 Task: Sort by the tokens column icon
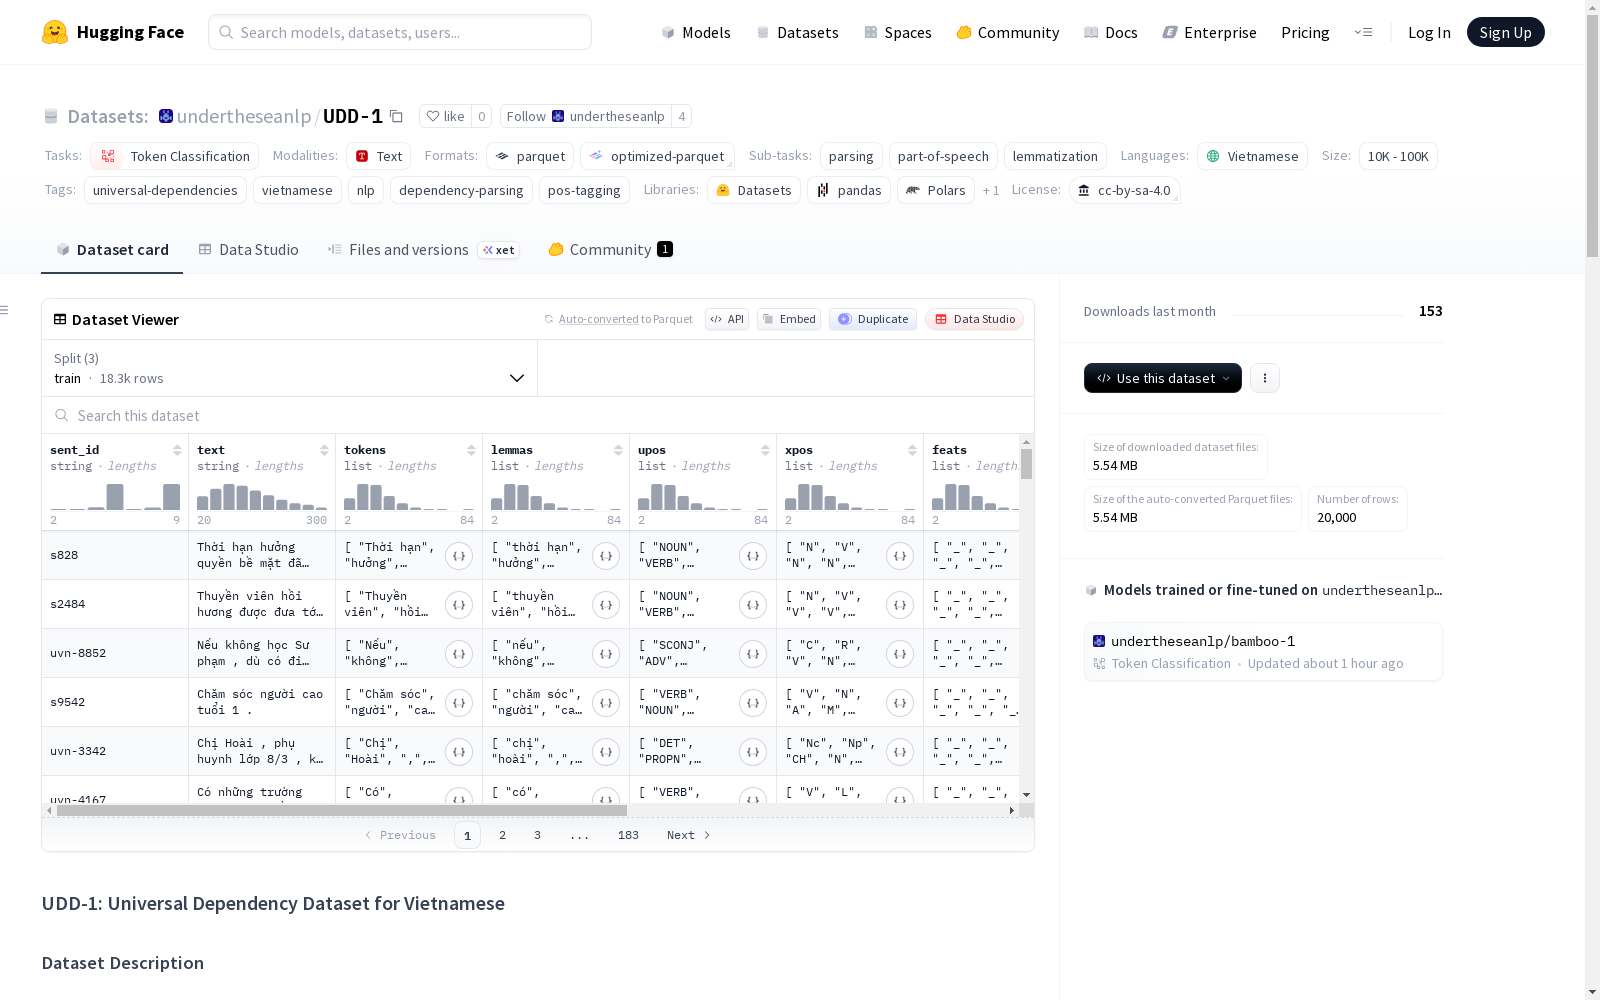471,450
